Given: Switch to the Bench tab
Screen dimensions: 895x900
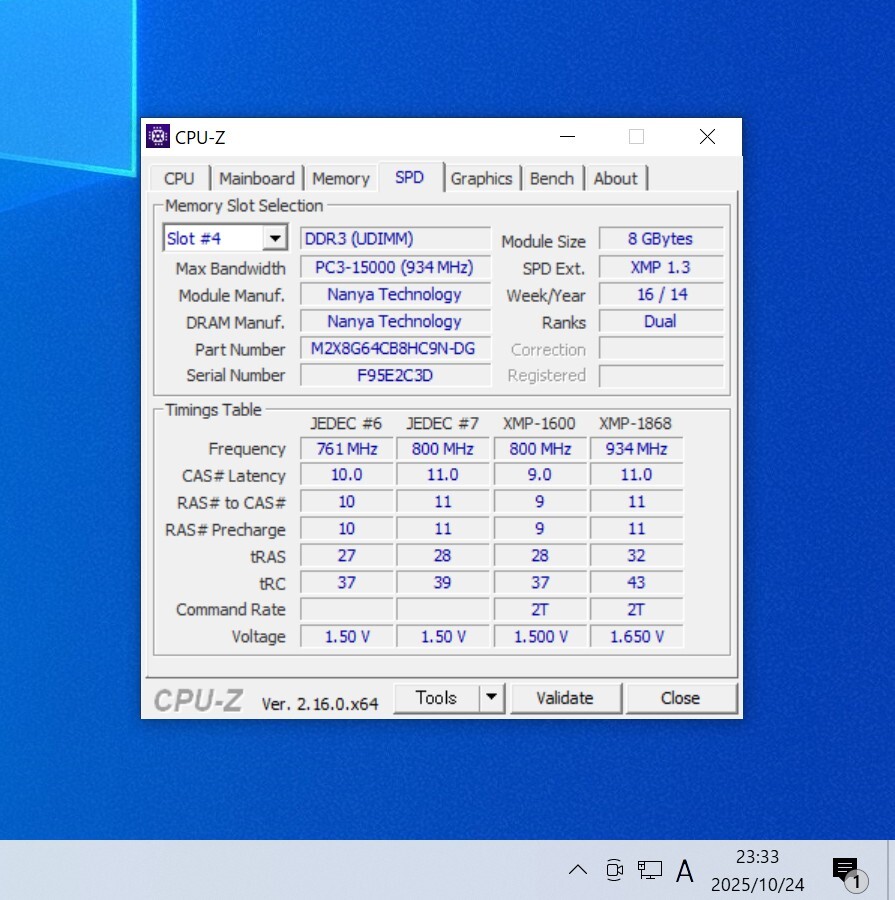Looking at the screenshot, I should coord(551,178).
